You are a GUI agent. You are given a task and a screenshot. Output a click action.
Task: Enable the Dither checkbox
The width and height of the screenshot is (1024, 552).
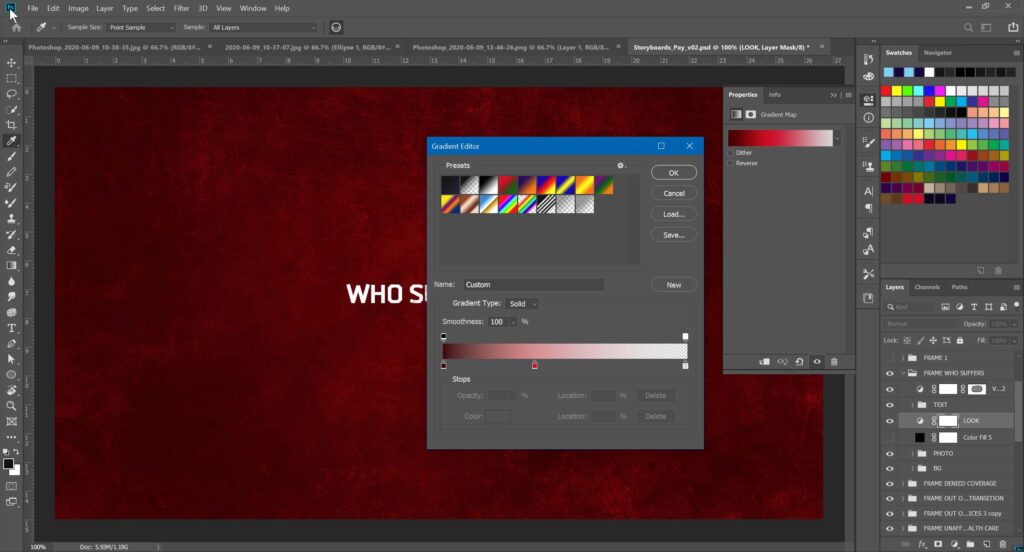tap(731, 153)
